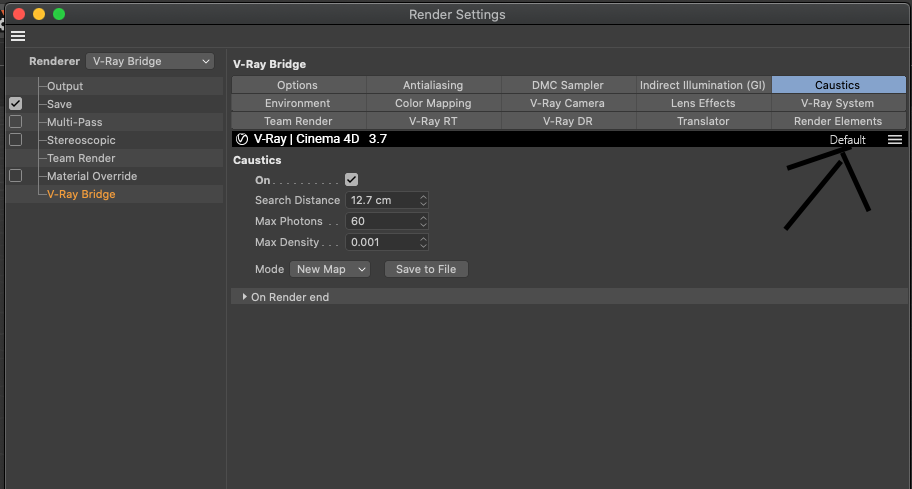Open the Render Elements tab

tap(838, 121)
